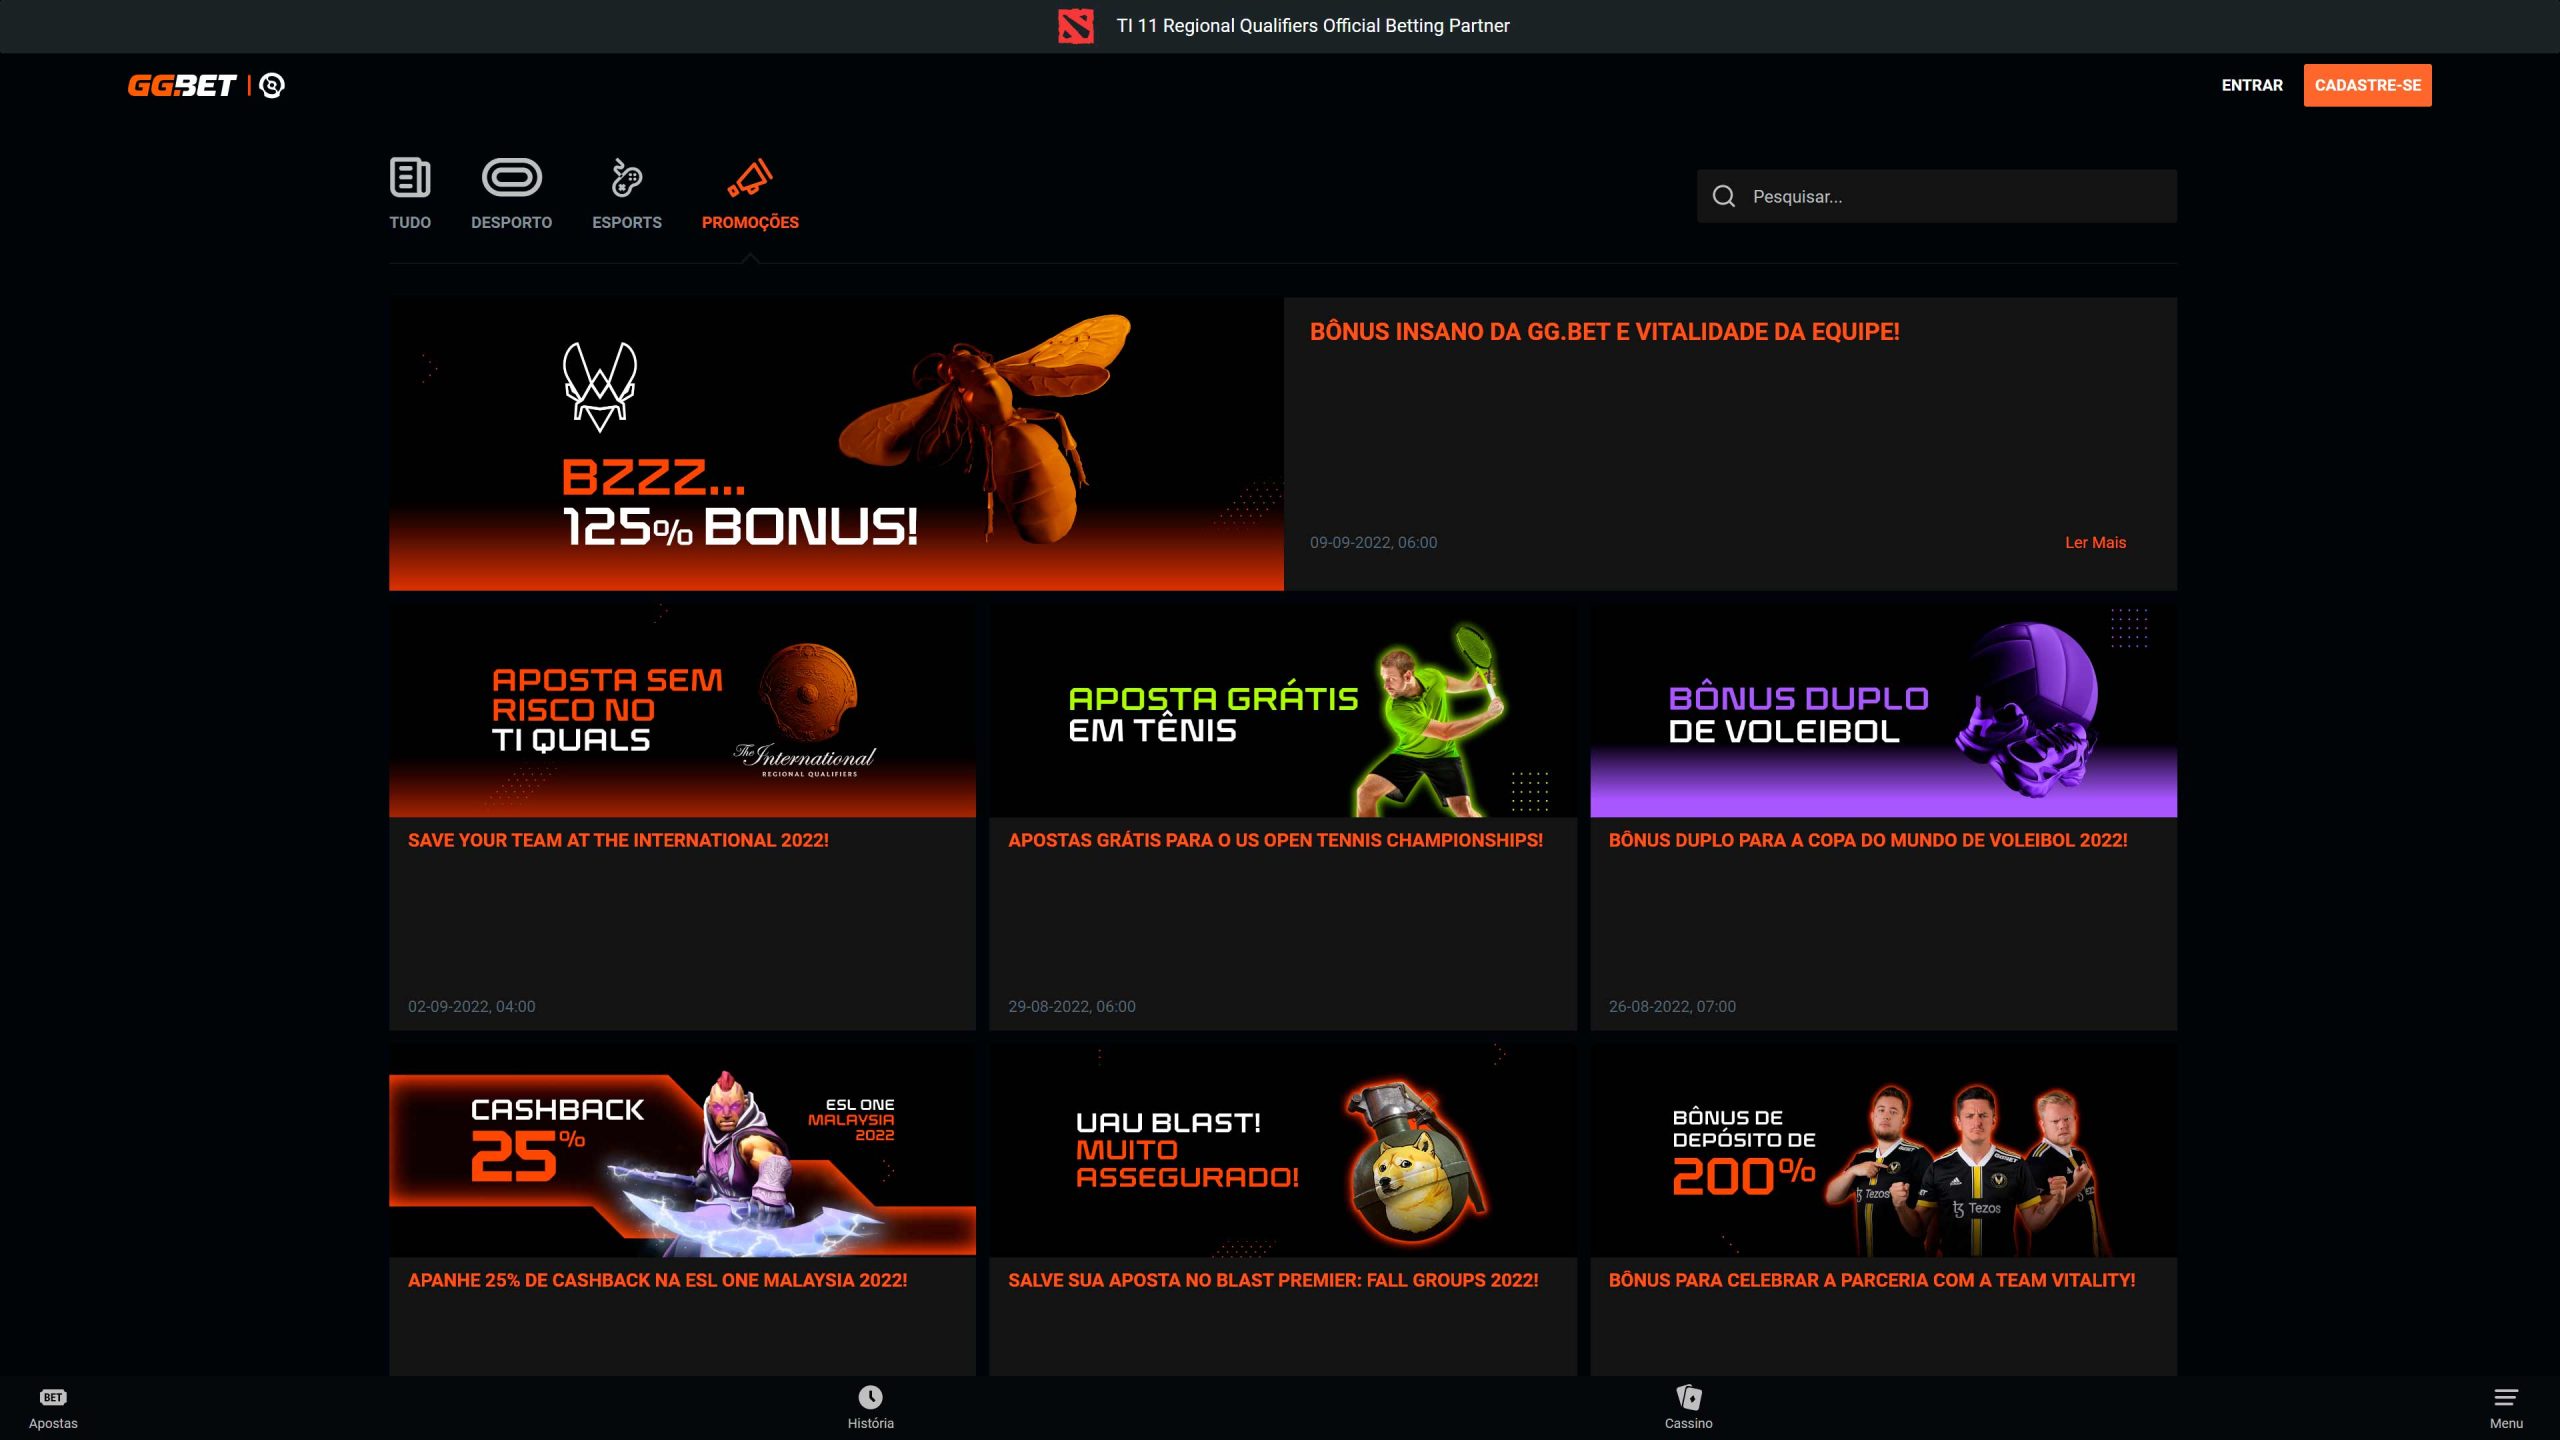Open Aposta Sem Risco TI Quals image
Image resolution: width=2560 pixels, height=1440 pixels.
coord(682,711)
